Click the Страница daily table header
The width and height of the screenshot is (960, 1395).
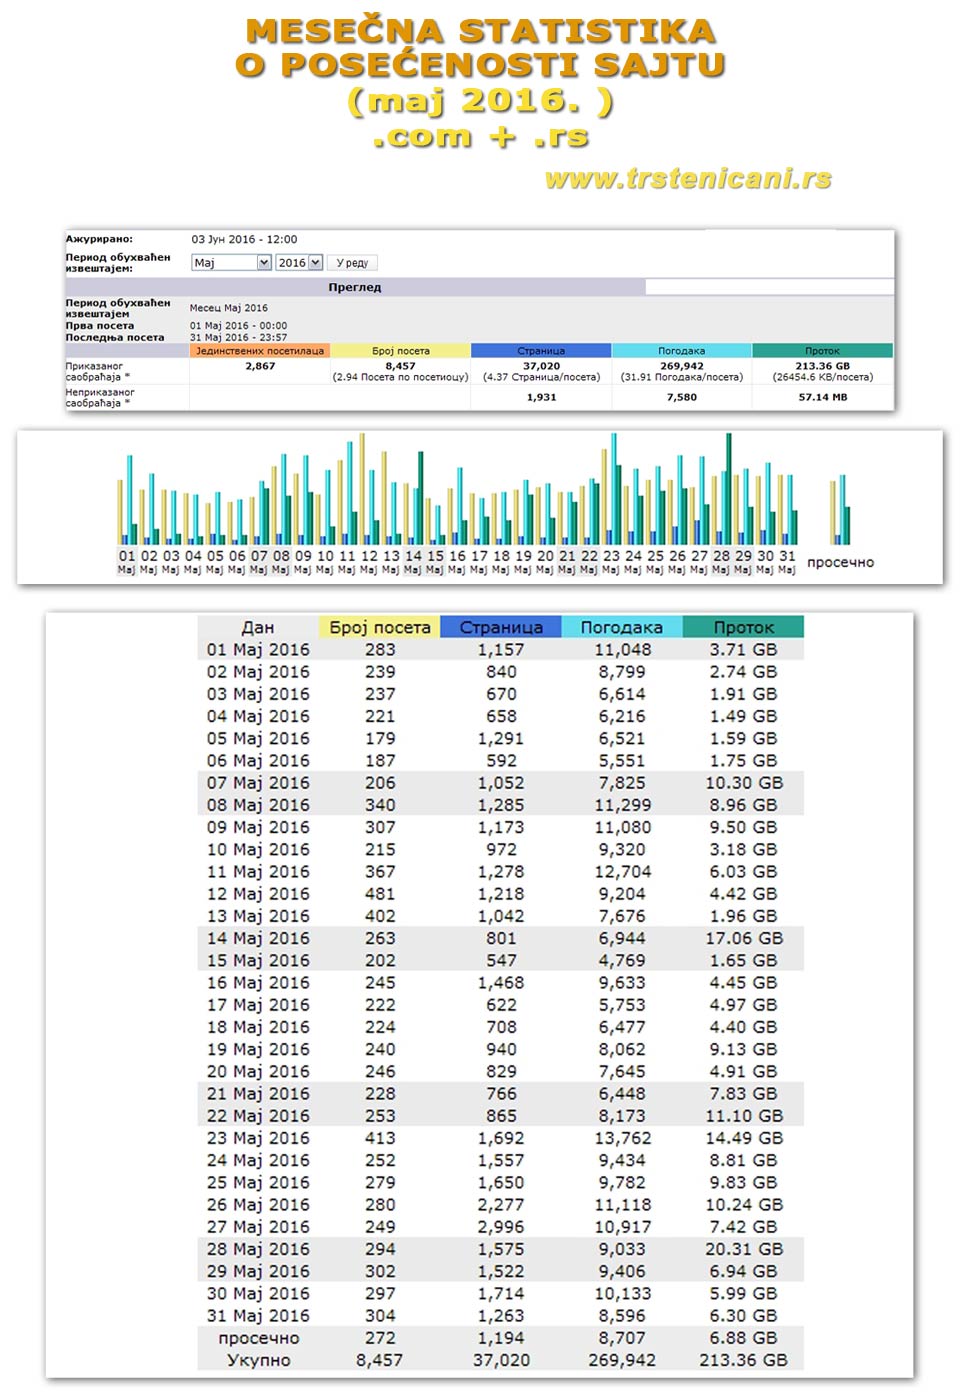501,627
